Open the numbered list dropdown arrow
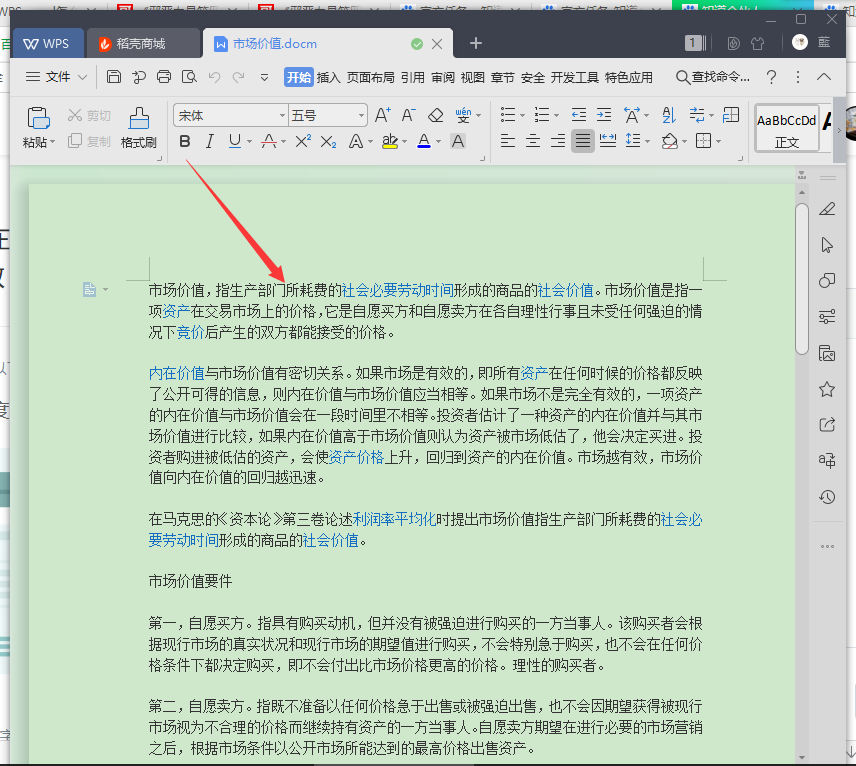 (x=556, y=115)
